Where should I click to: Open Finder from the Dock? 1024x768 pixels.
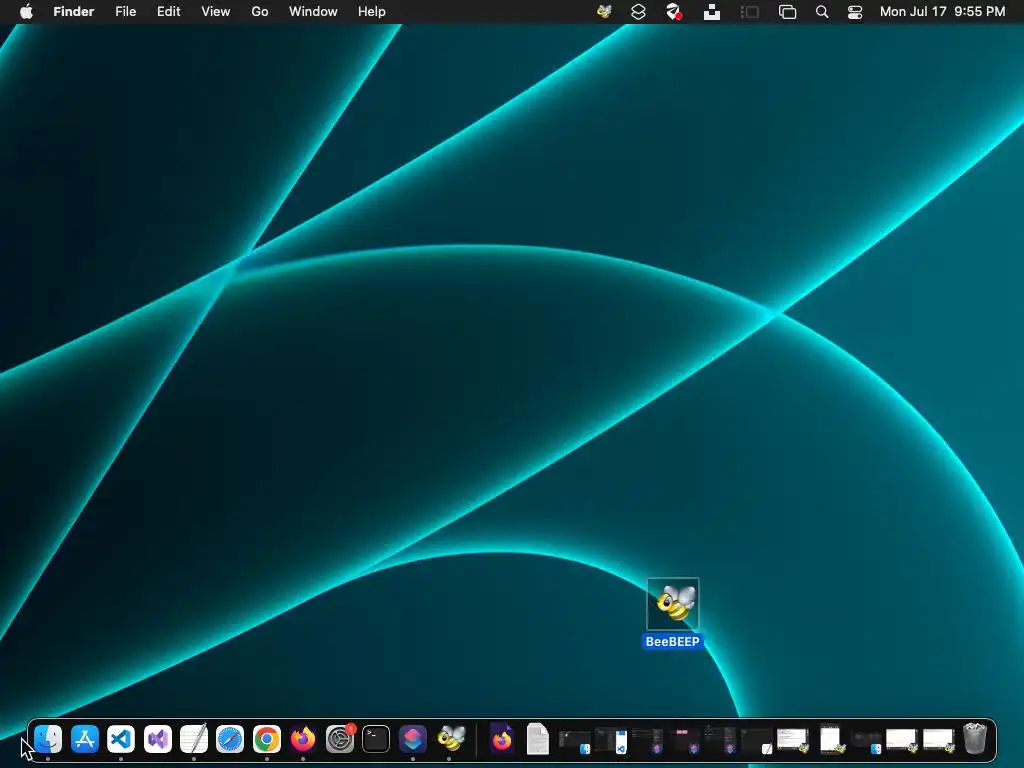48,739
